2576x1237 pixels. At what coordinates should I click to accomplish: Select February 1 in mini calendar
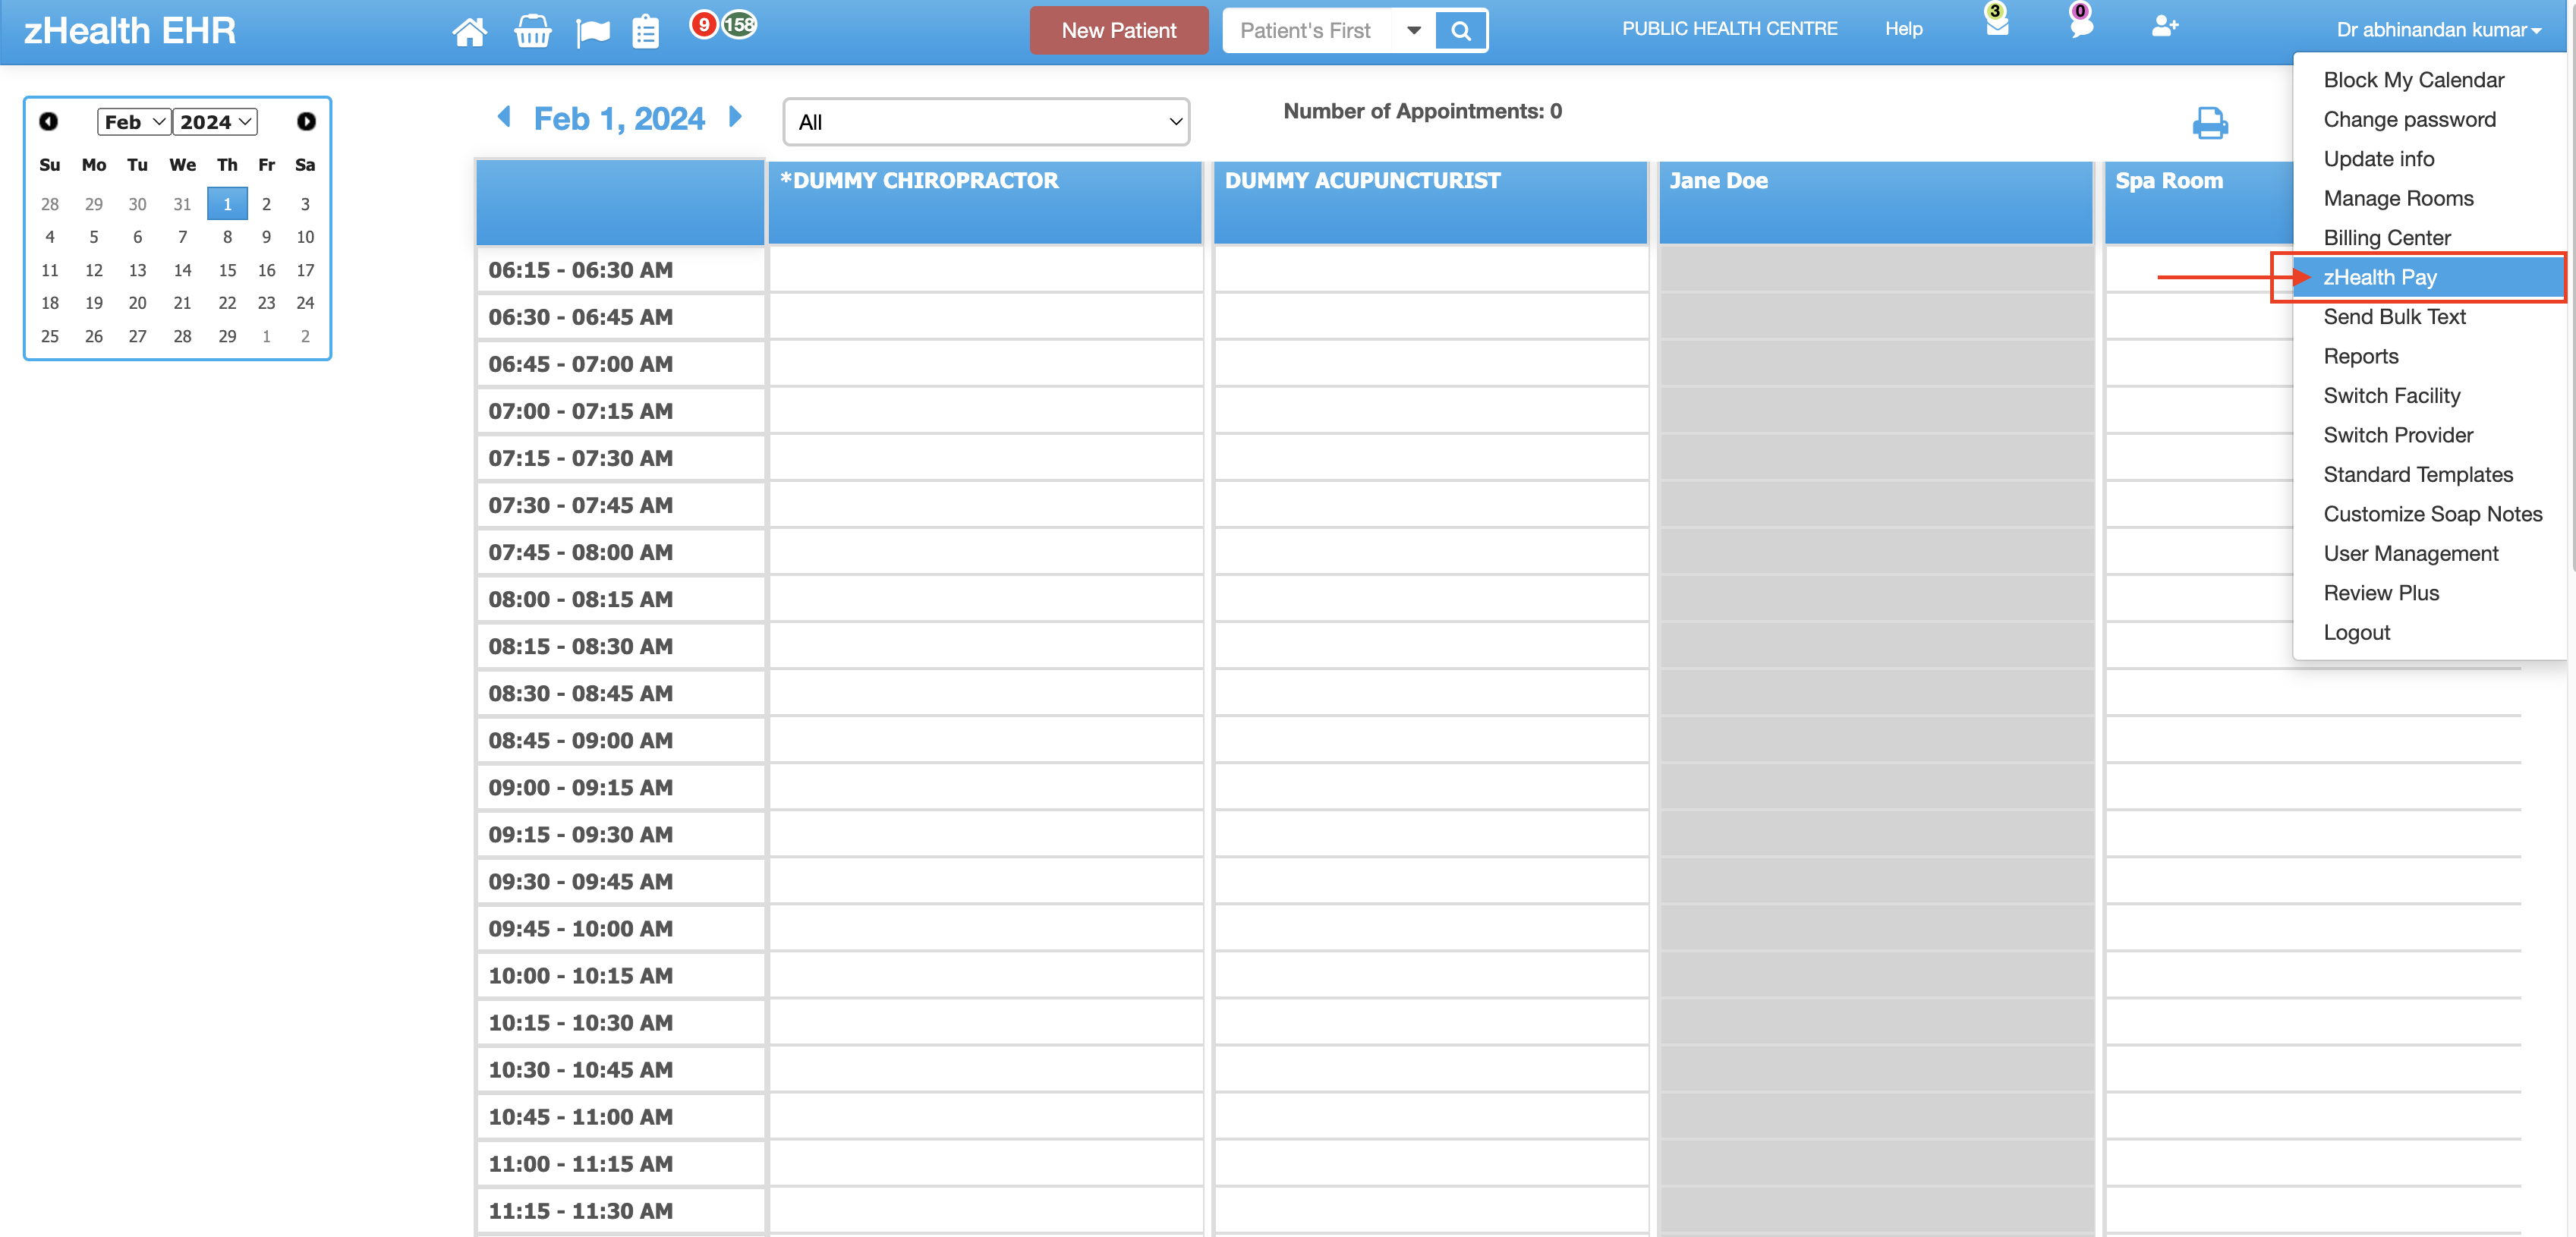click(227, 204)
